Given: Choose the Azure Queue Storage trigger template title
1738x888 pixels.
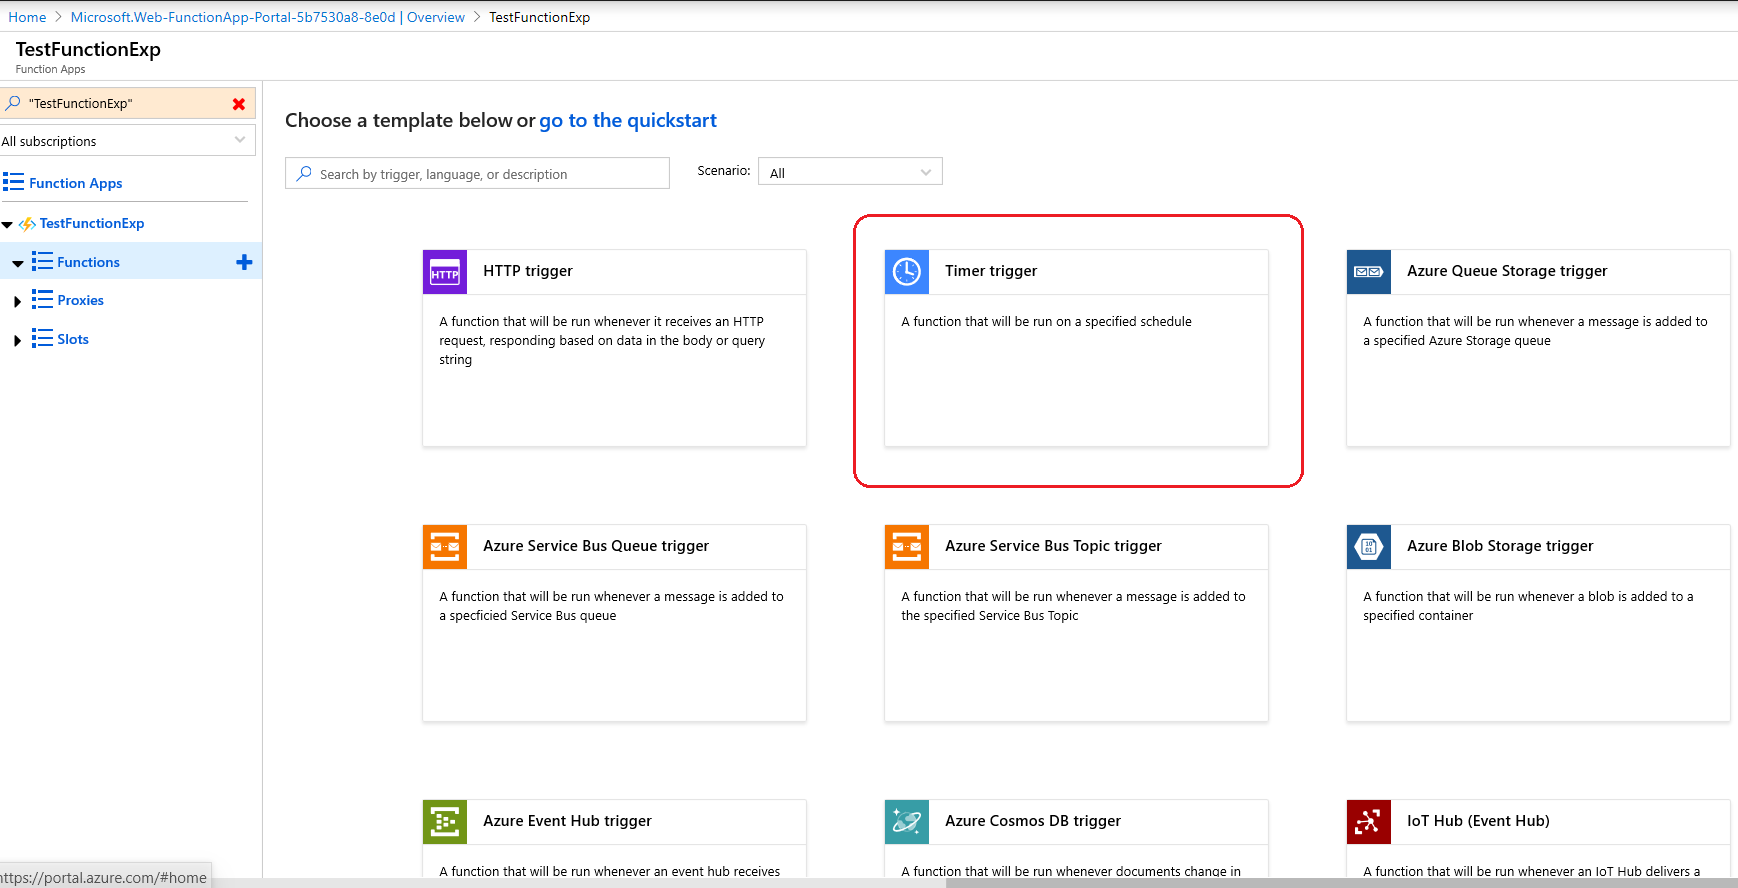Looking at the screenshot, I should tap(1507, 271).
